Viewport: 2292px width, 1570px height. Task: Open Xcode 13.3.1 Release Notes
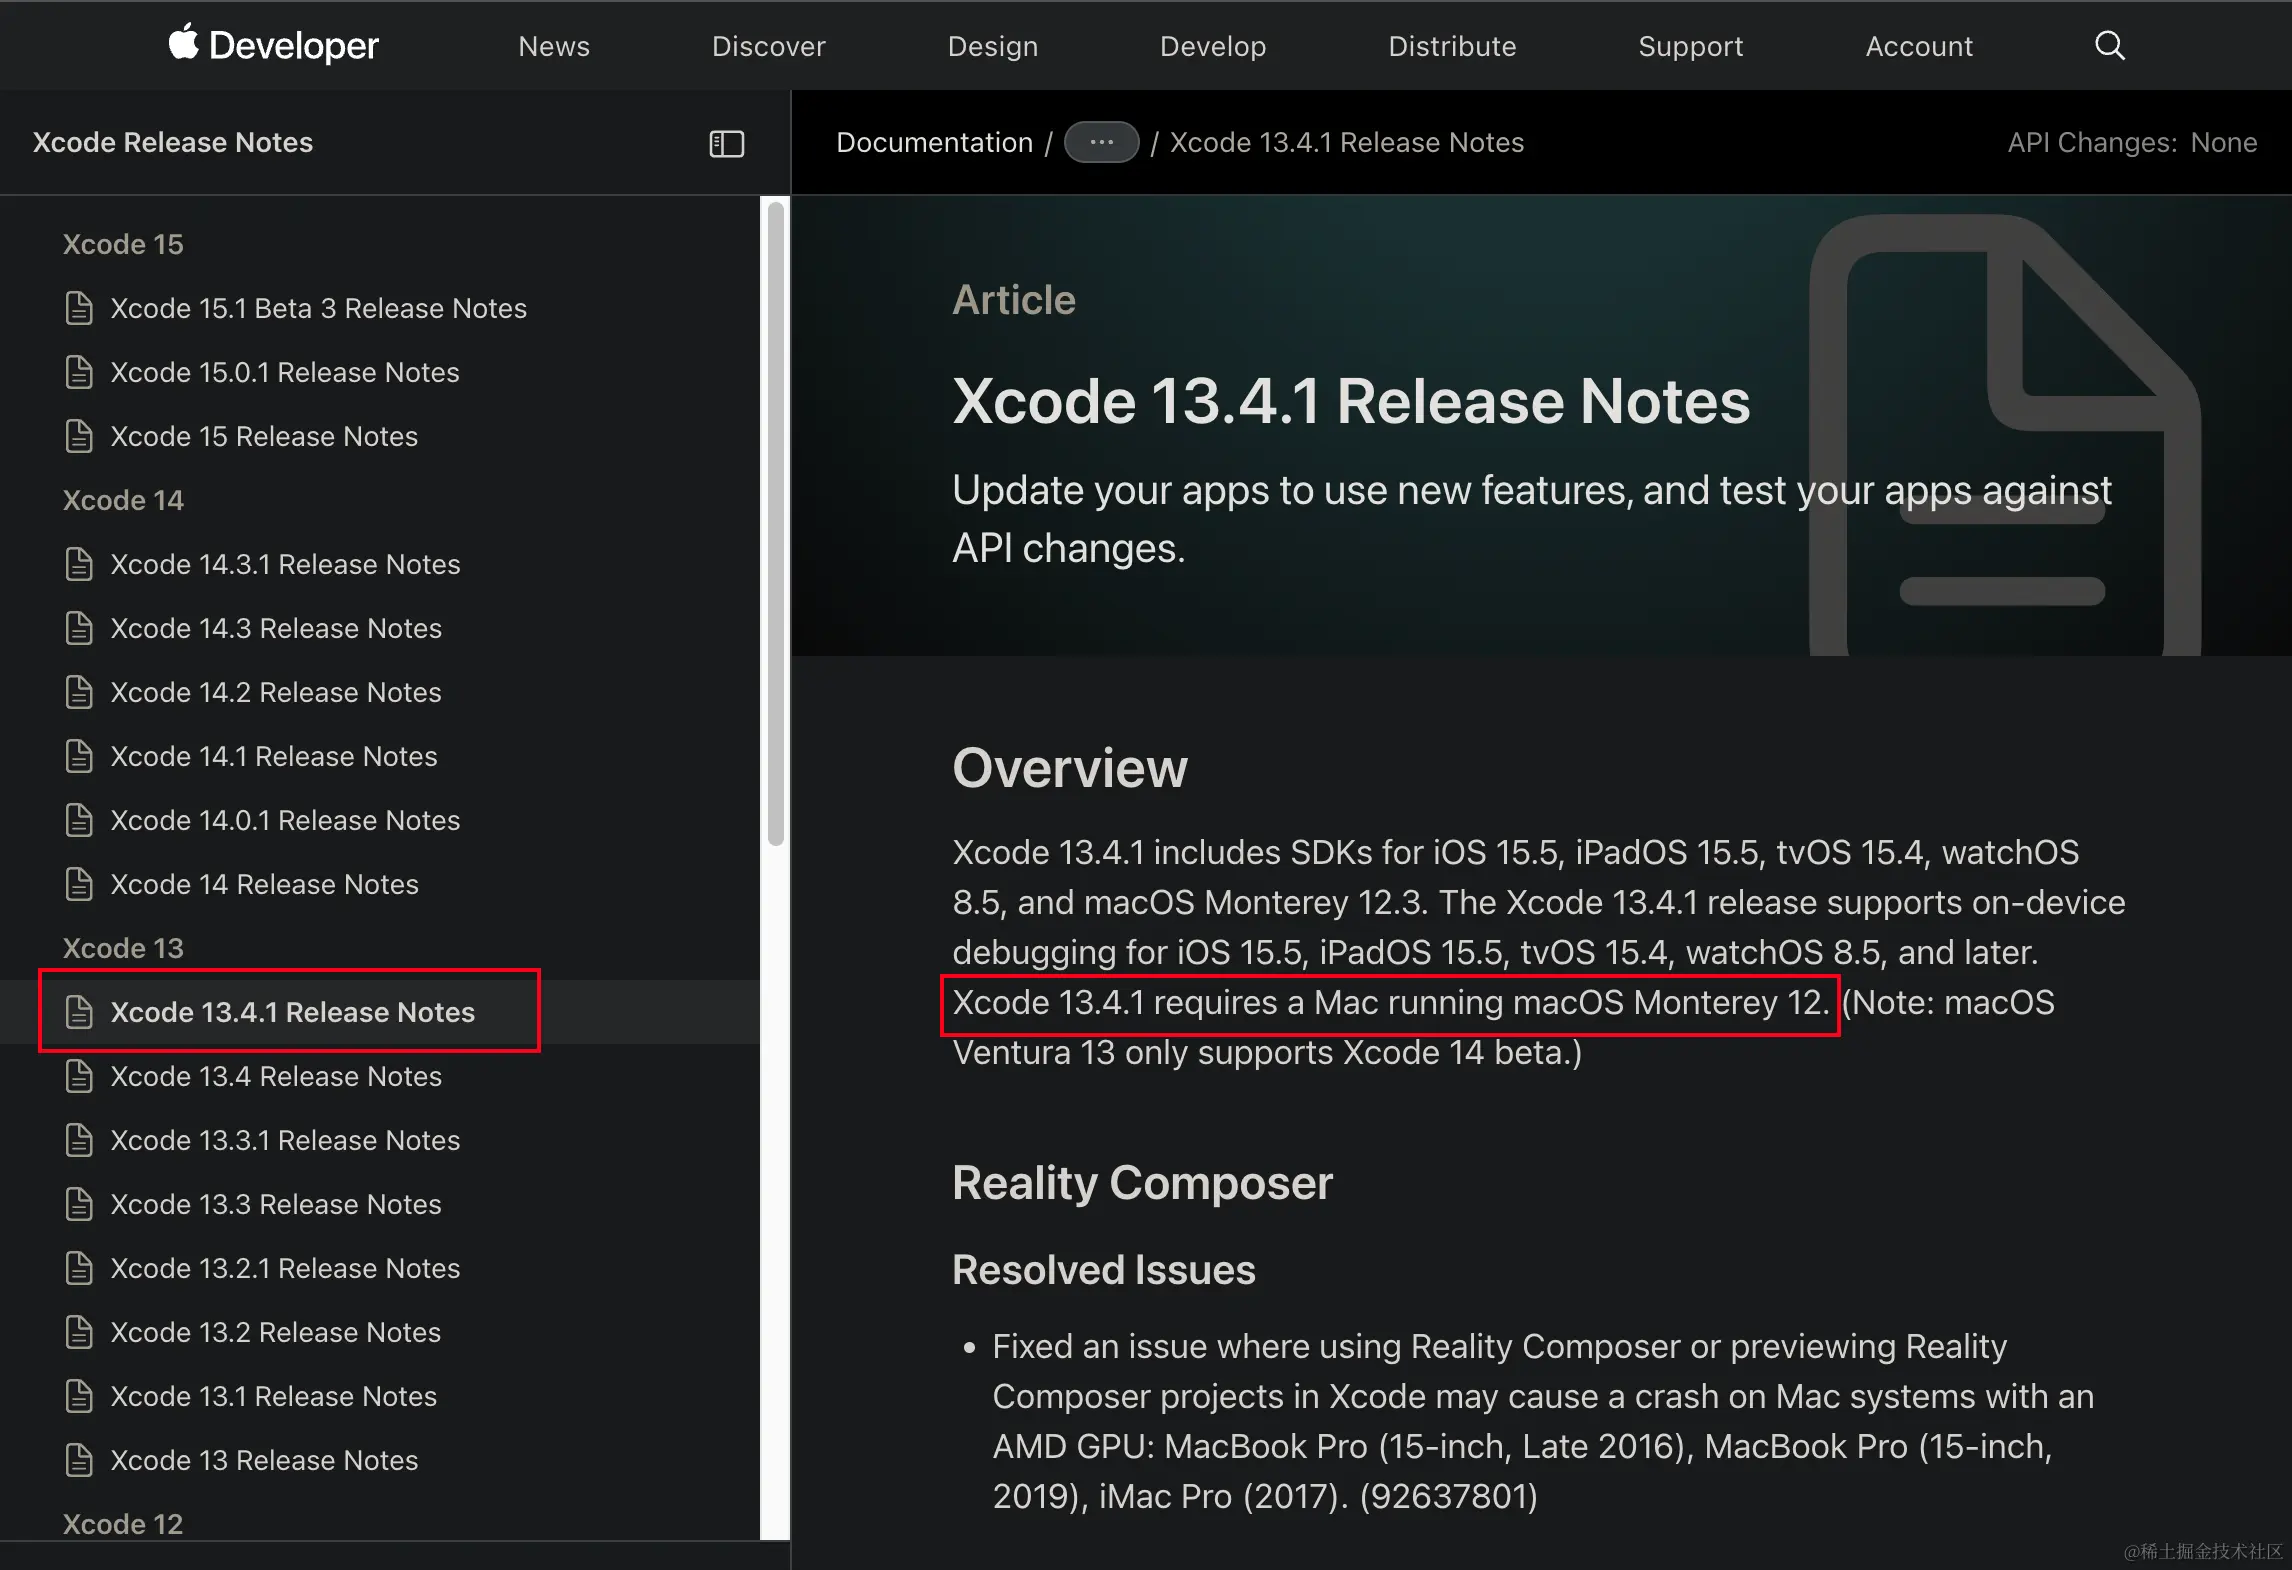coord(285,1140)
